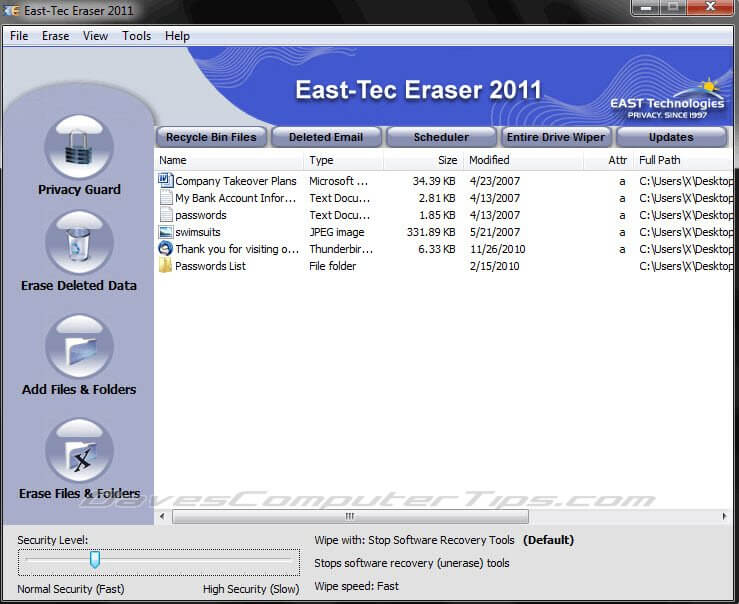Click the Normal Security (Fast) label

pos(71,589)
